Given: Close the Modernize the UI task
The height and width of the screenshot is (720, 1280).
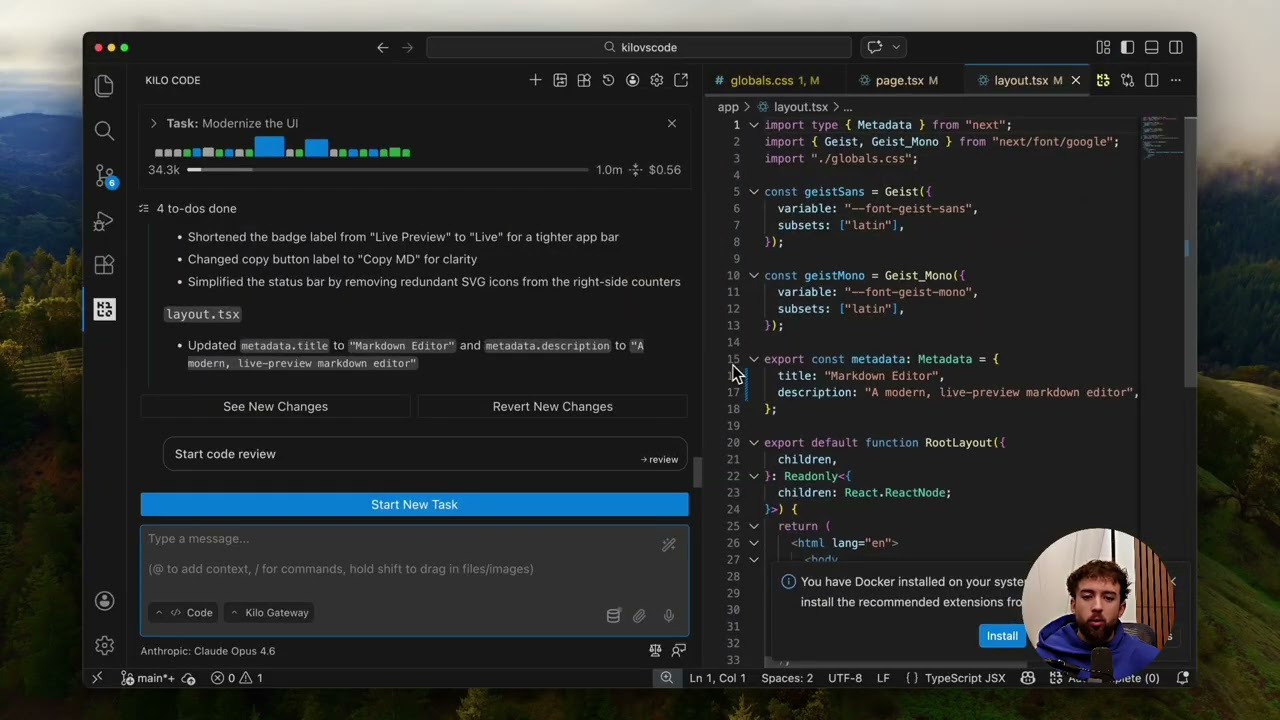Looking at the screenshot, I should (672, 123).
